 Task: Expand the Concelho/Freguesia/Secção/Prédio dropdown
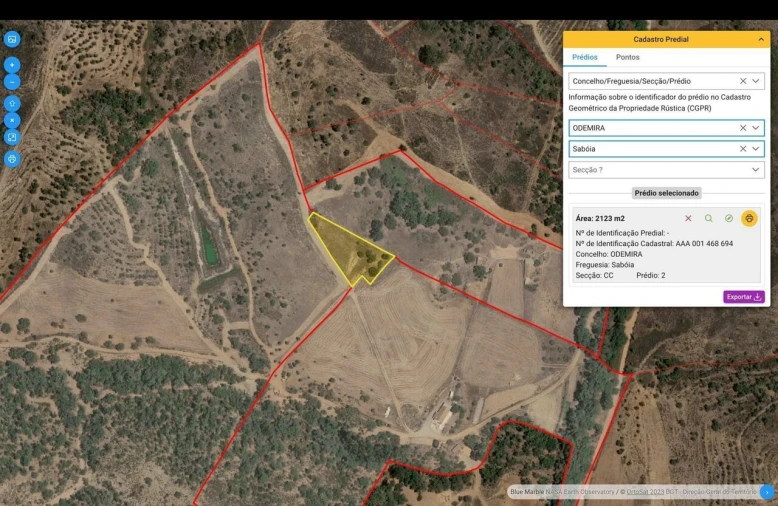pyautogui.click(x=755, y=81)
